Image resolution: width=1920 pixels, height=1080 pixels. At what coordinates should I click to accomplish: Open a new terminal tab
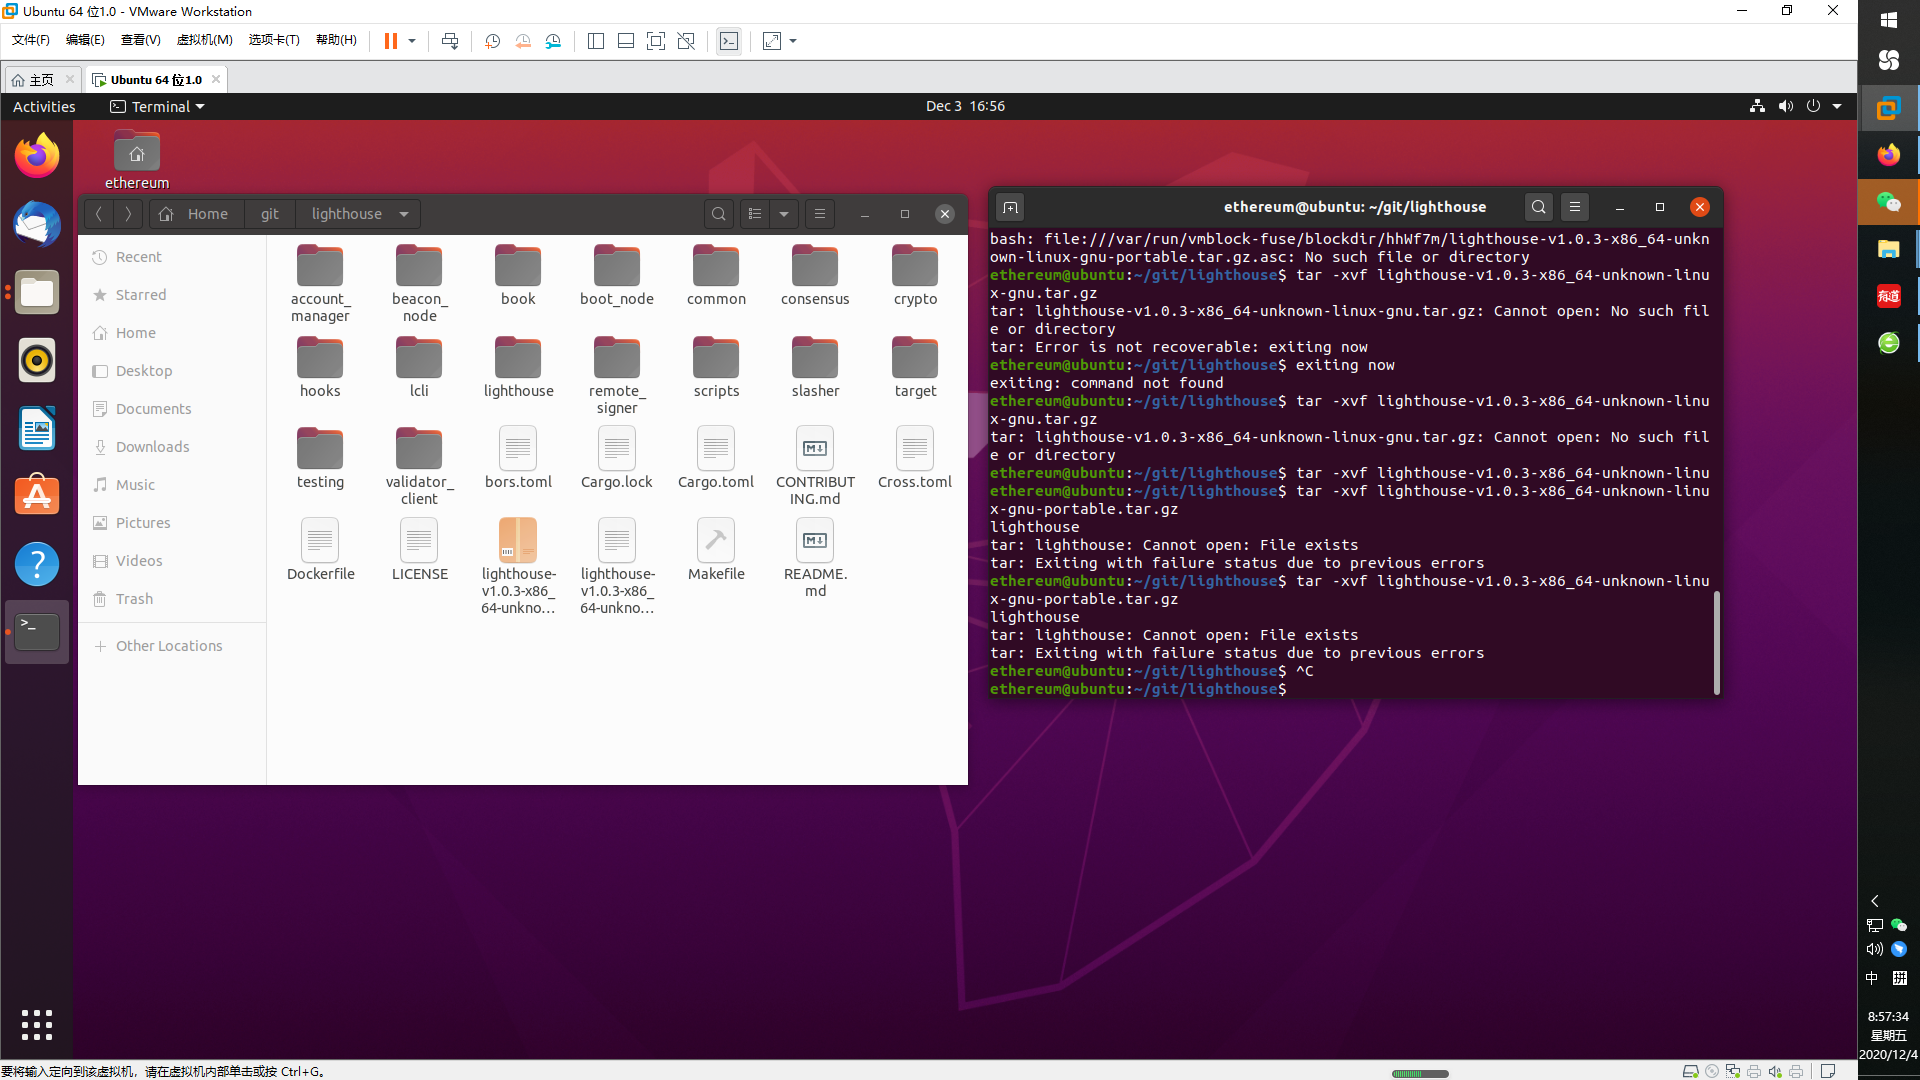point(1010,207)
